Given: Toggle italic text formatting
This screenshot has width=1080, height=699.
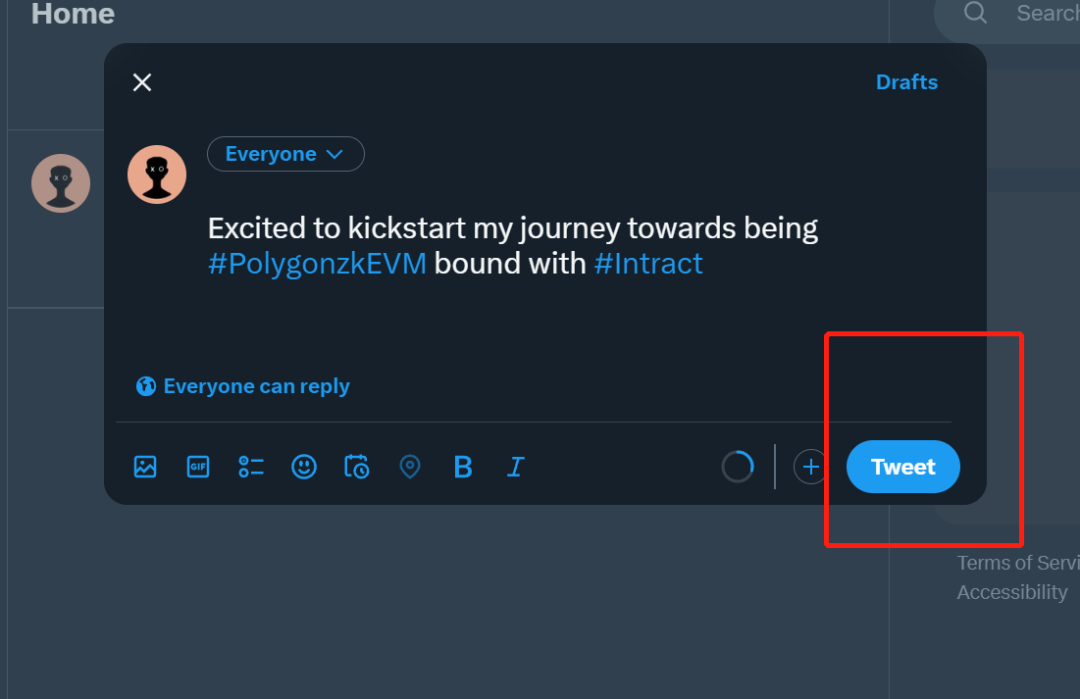Looking at the screenshot, I should tap(515, 467).
